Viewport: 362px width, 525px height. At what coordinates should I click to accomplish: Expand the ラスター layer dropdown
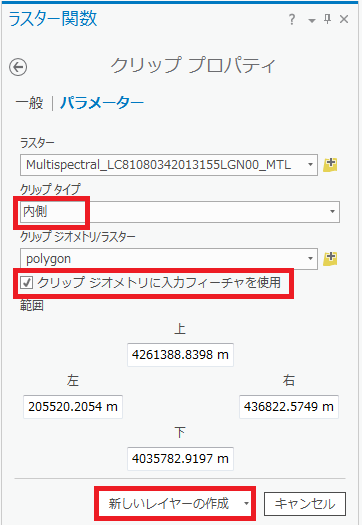point(310,165)
